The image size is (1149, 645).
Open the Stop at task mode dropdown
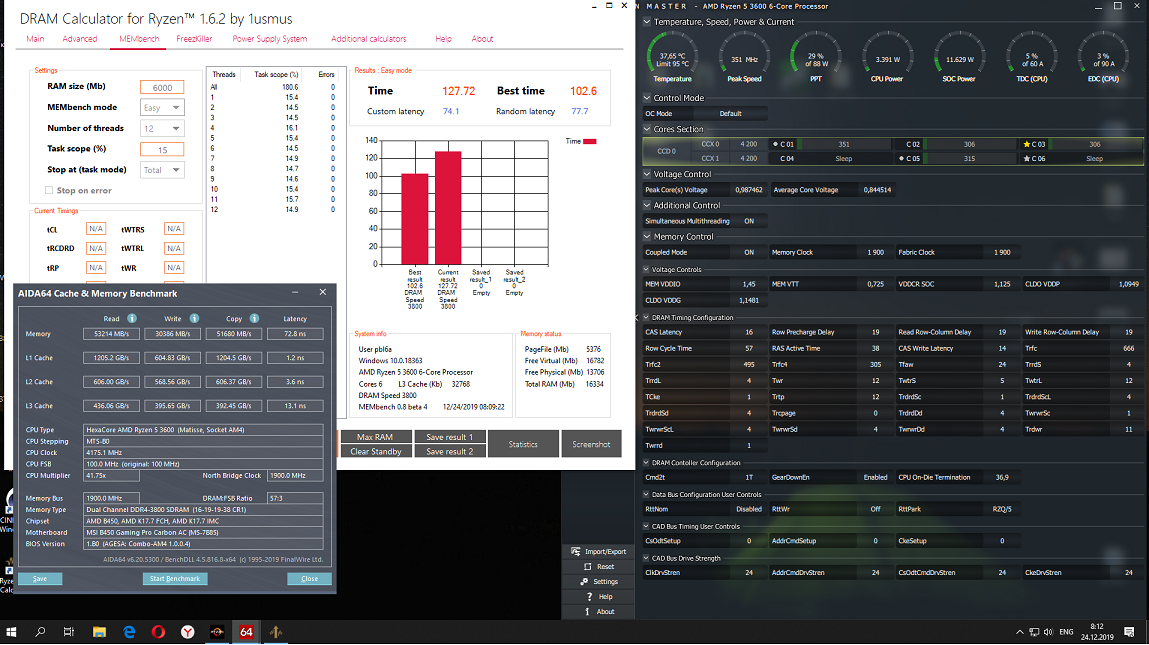point(162,170)
